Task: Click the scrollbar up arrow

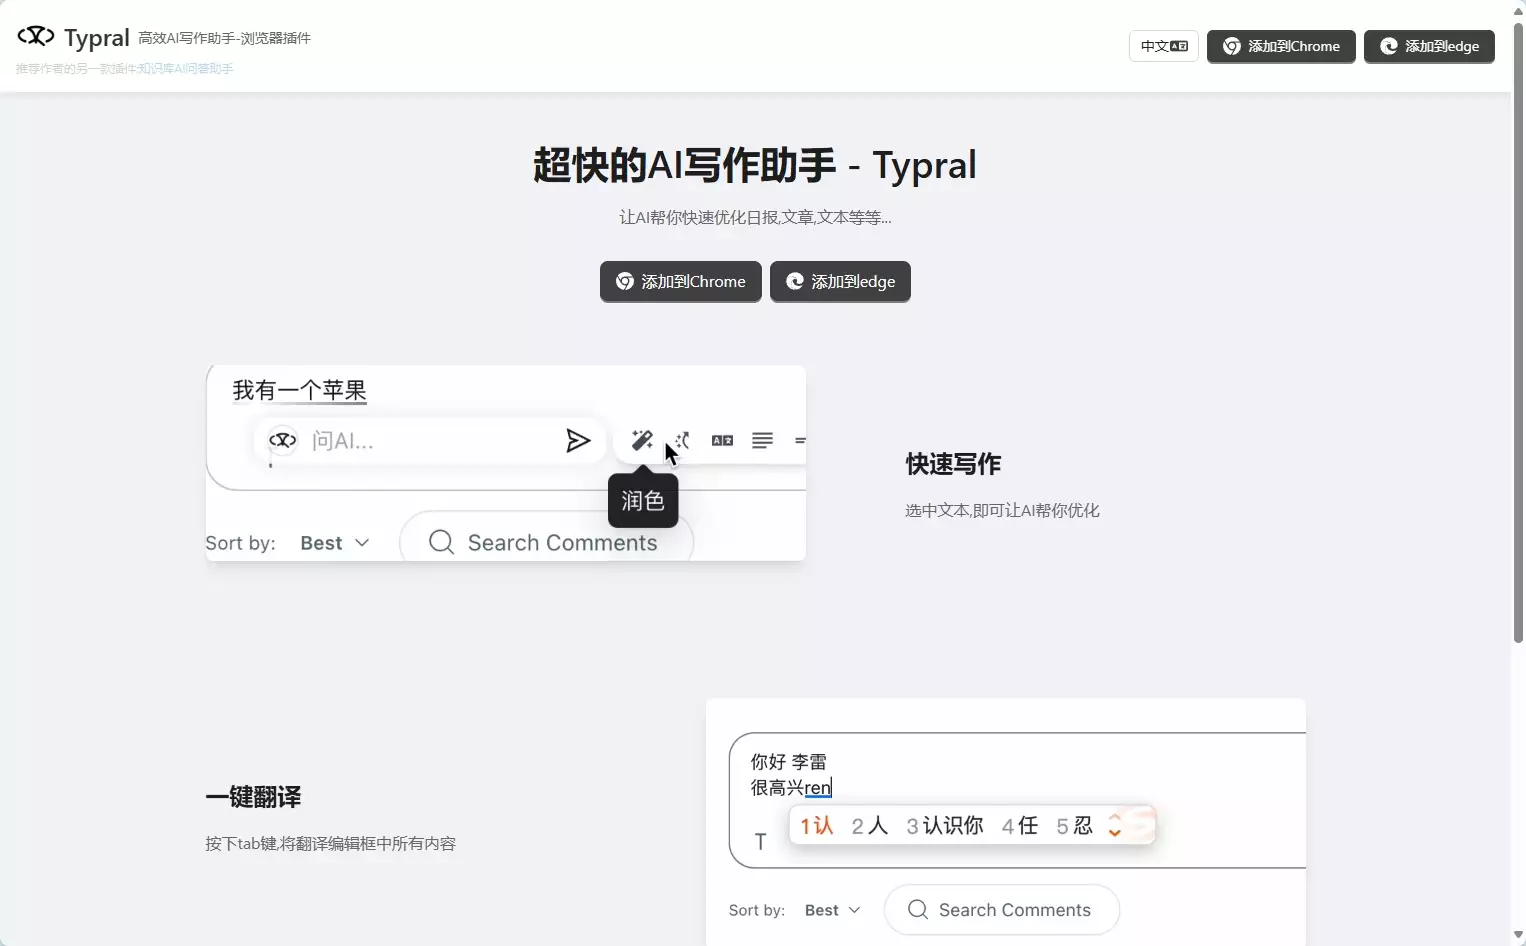Action: [1518, 9]
